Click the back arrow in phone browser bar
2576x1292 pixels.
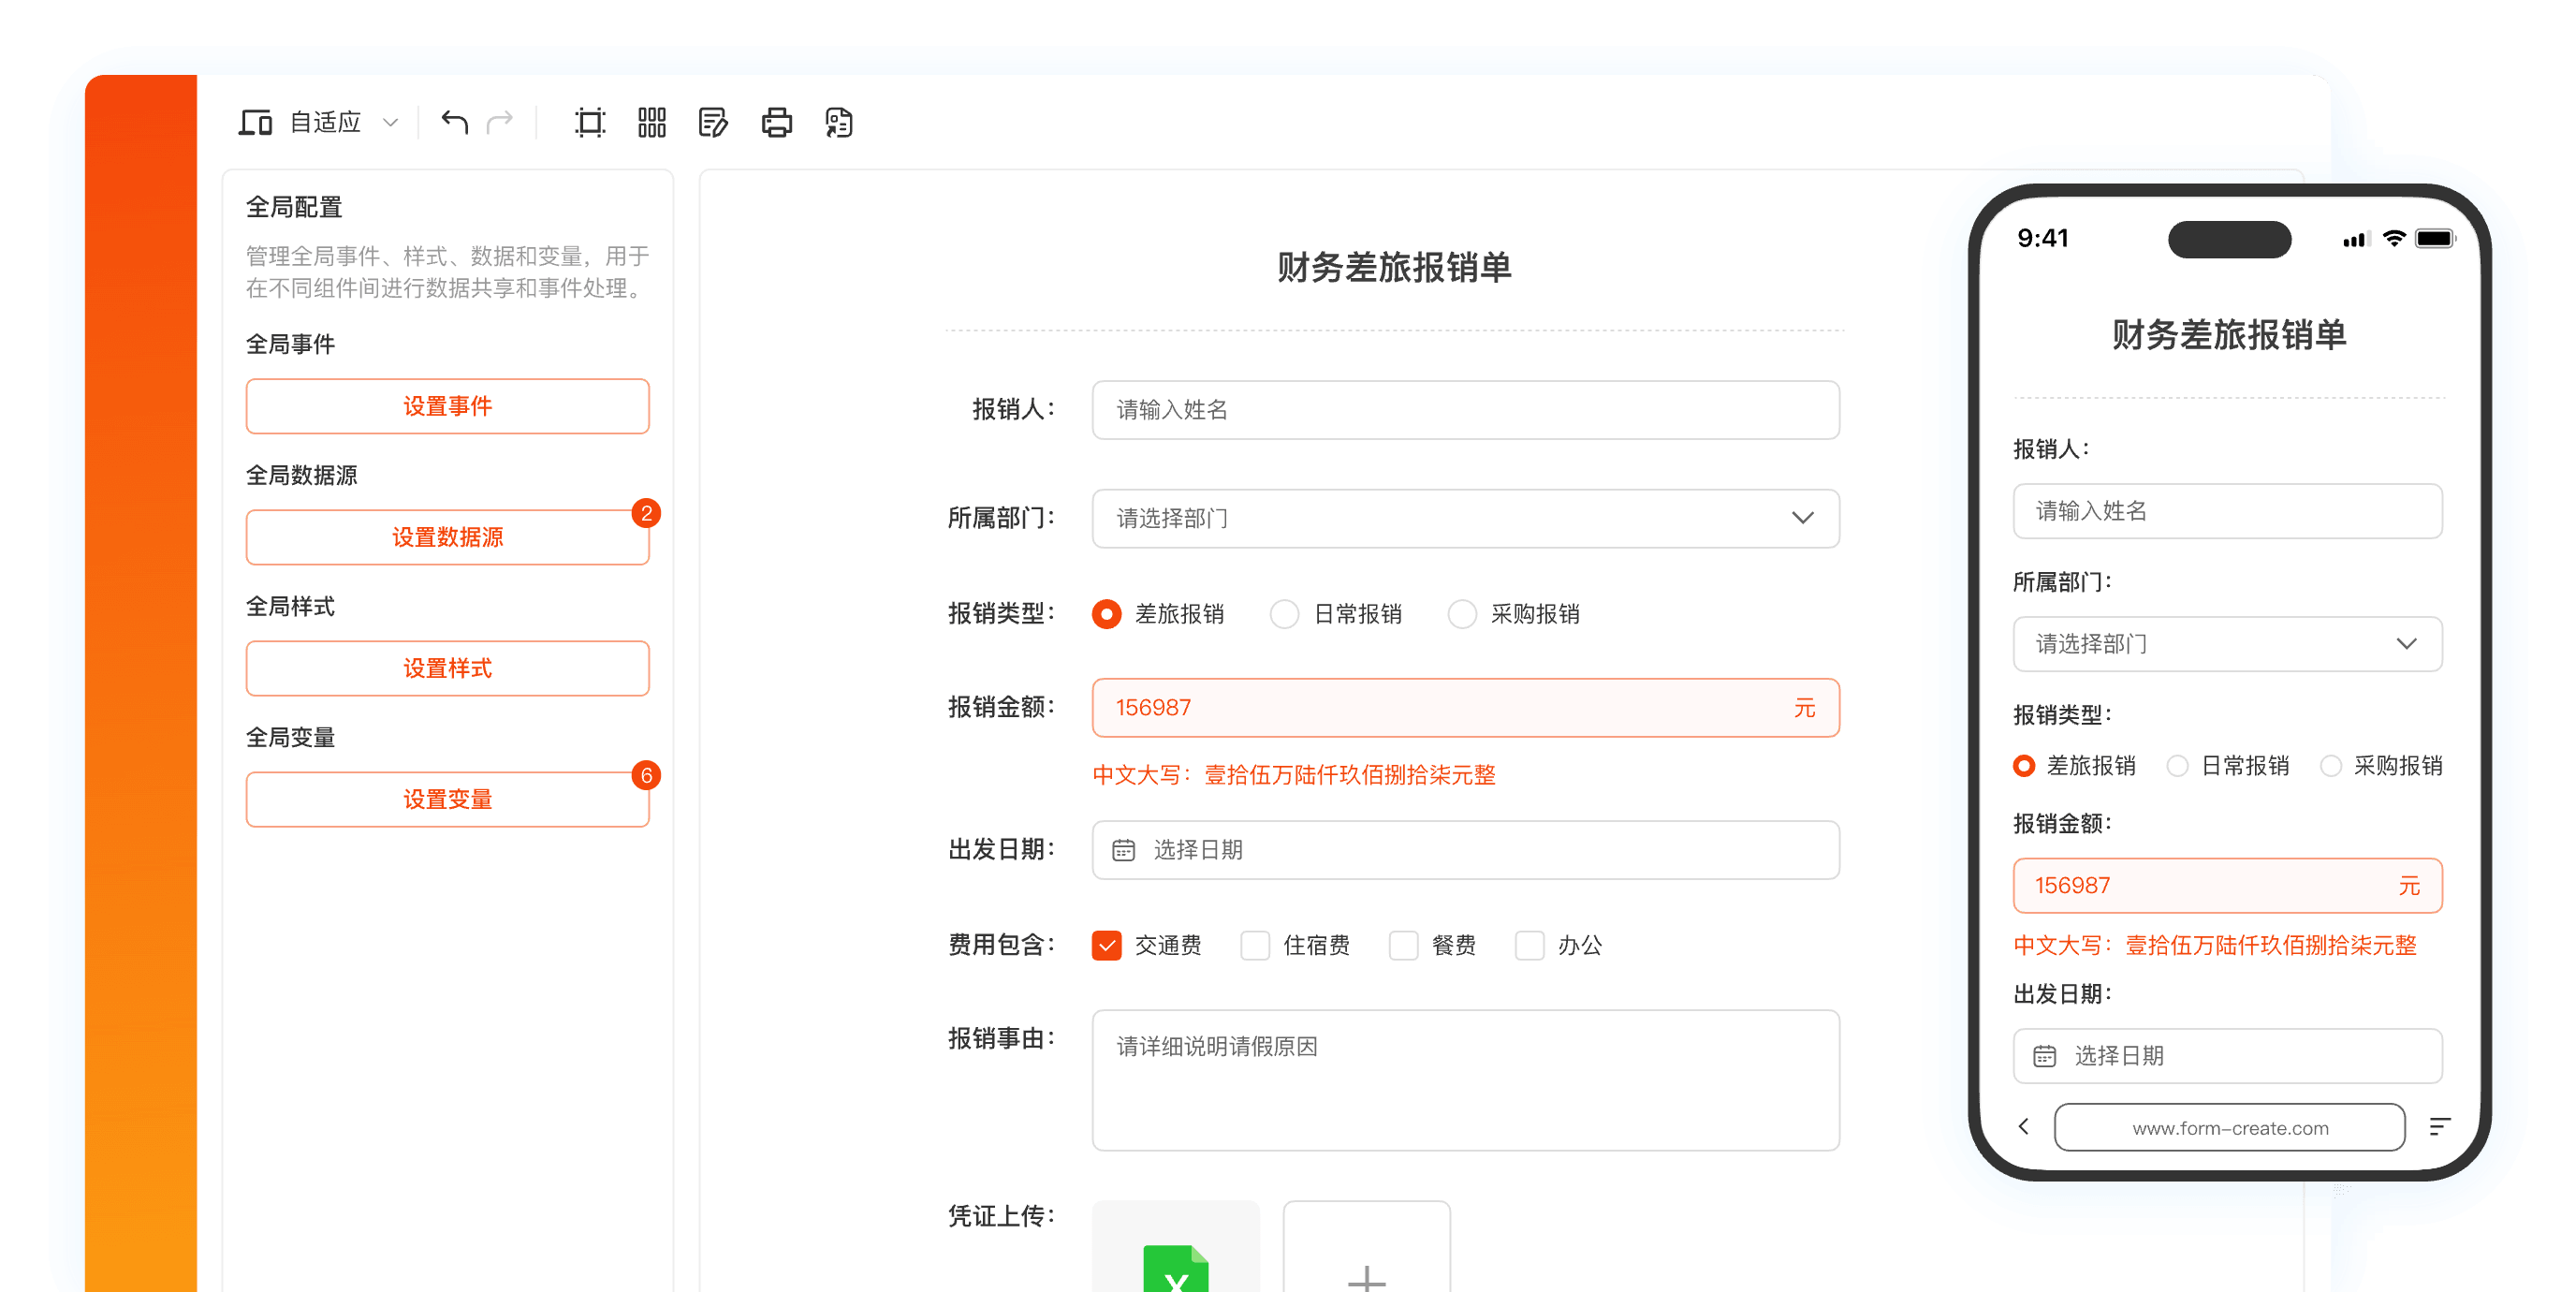[x=2023, y=1127]
